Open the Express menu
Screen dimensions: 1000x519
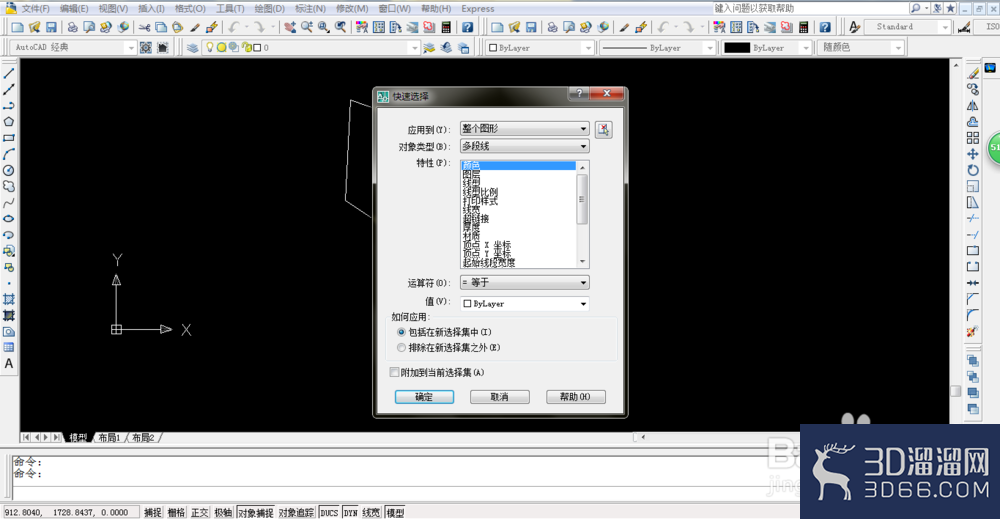click(478, 8)
